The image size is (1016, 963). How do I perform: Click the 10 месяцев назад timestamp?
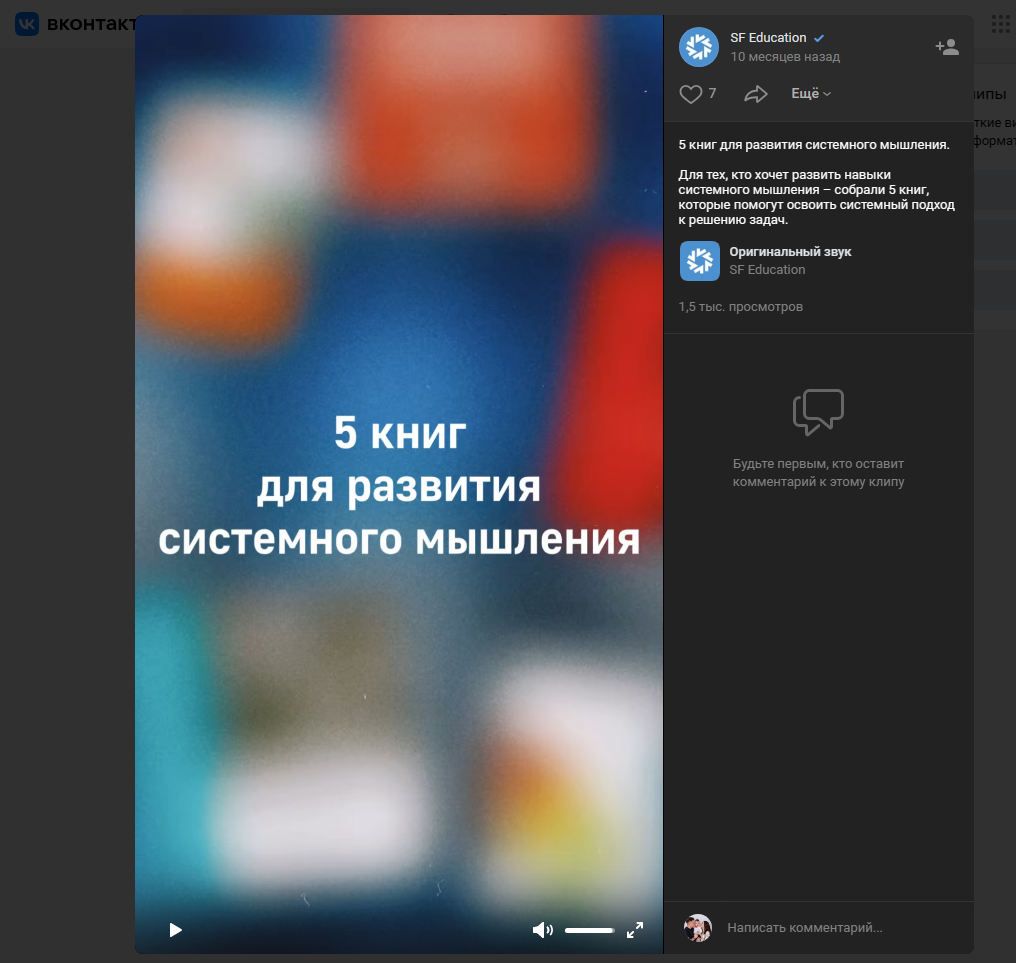(x=785, y=57)
